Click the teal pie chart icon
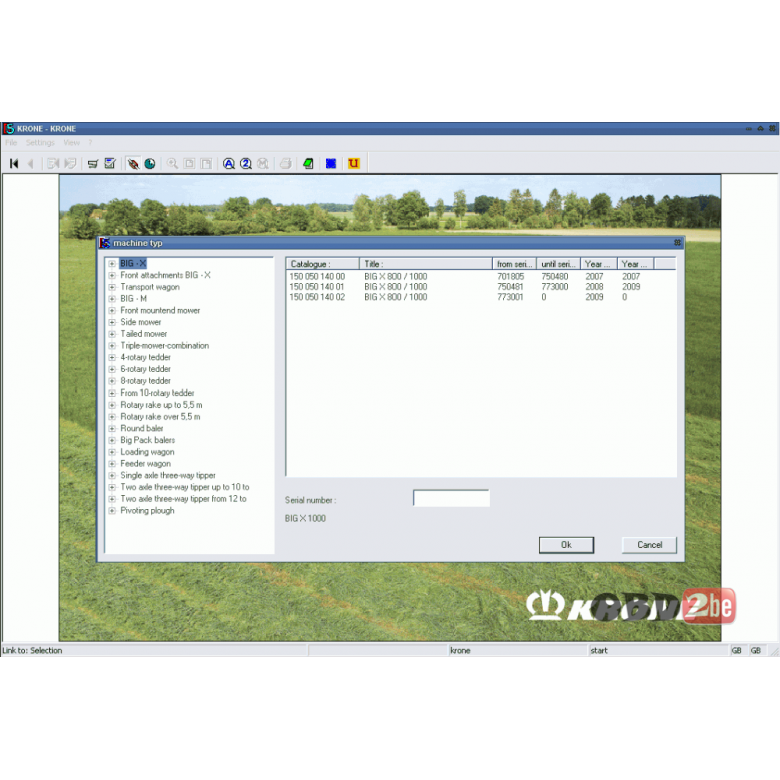Viewport: 780px width, 780px height. point(150,163)
